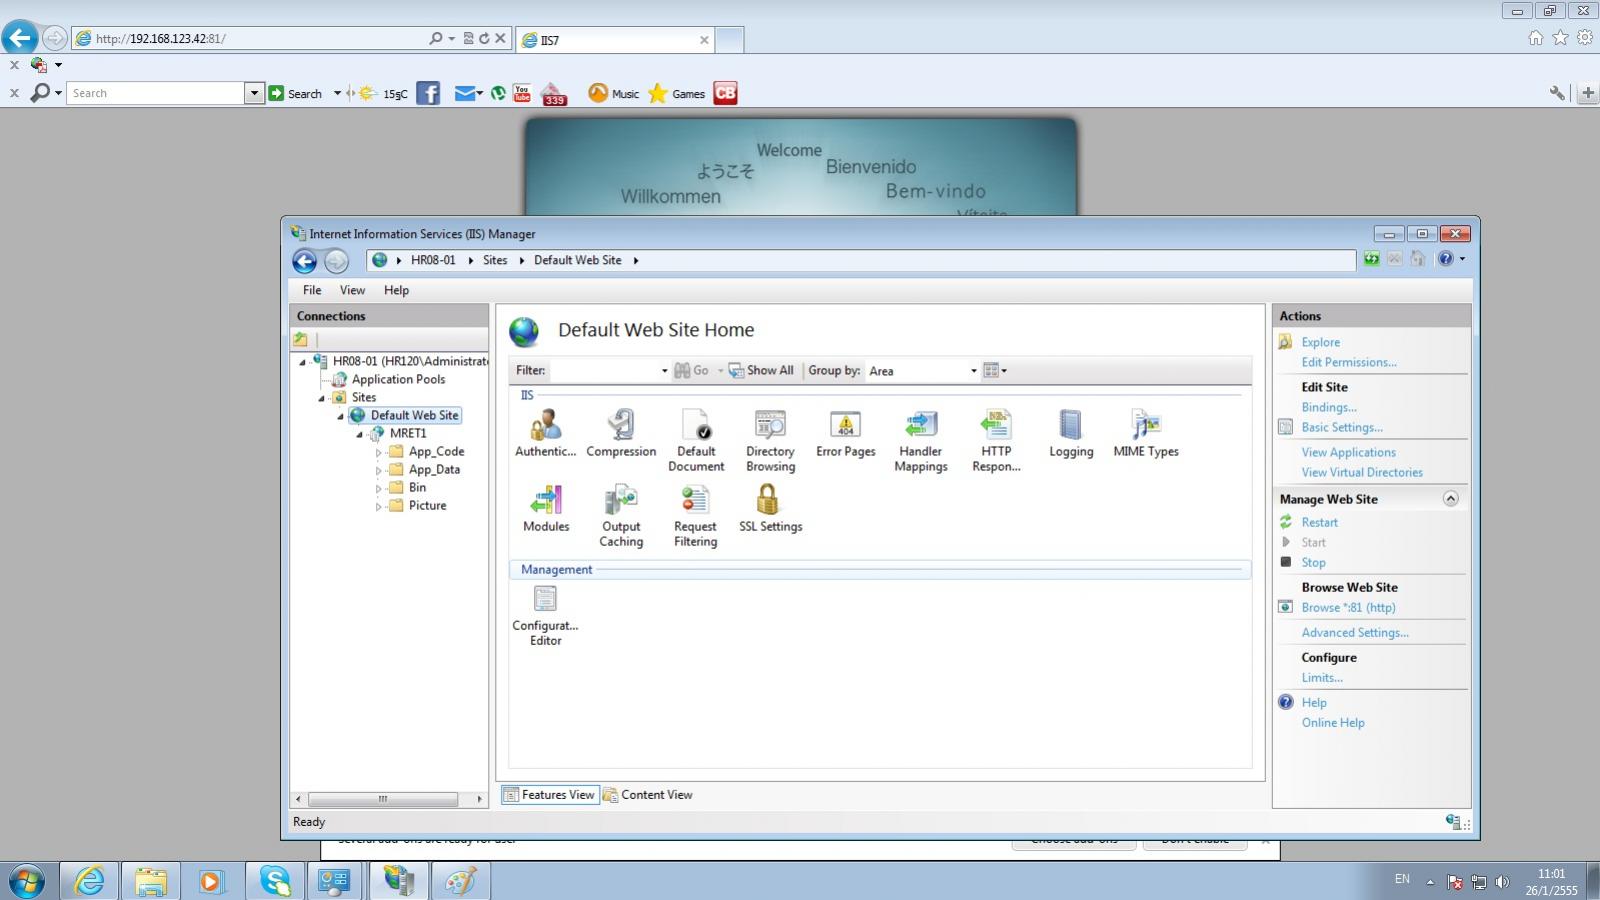Click Skype icon in taskbar
Viewport: 1600px width, 900px height.
[x=274, y=881]
